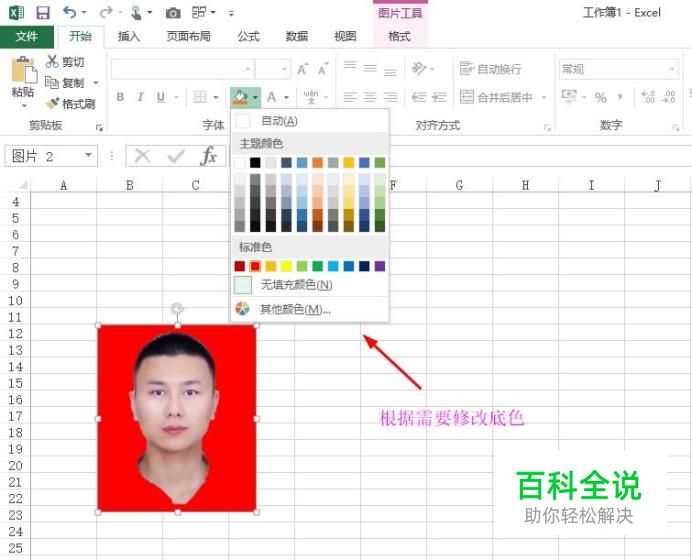
Task: Switch to the 插入 insert tab
Action: click(x=129, y=36)
